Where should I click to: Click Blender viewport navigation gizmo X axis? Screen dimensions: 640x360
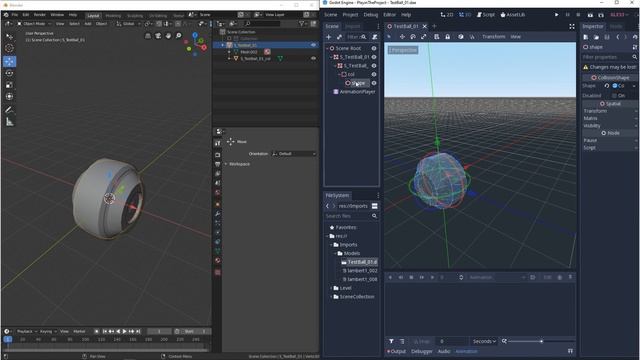click(x=203, y=48)
